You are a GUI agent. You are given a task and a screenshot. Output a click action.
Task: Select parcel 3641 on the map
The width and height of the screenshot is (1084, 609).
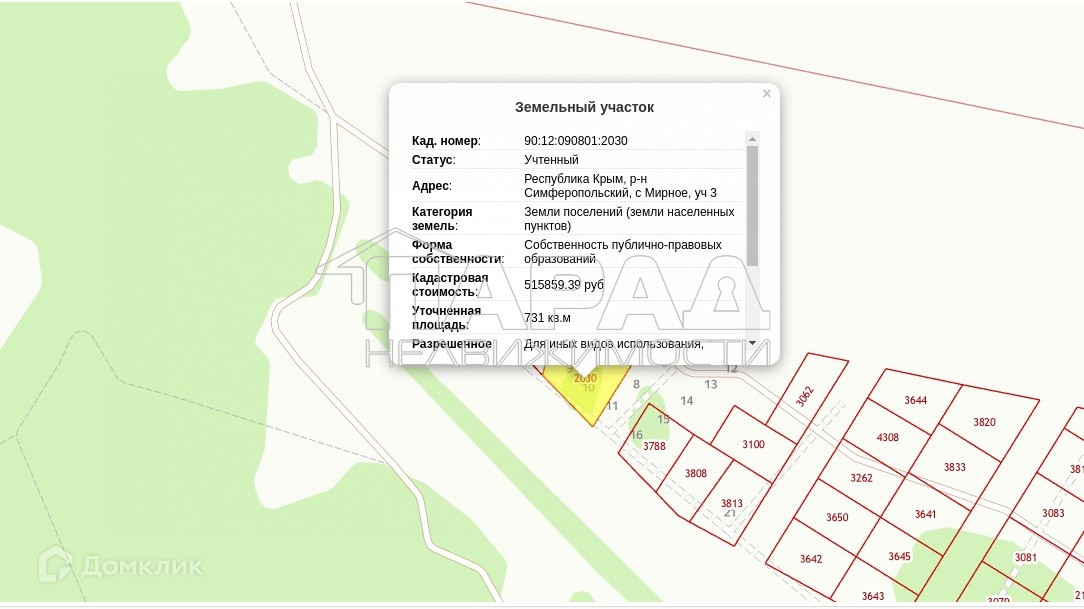(x=926, y=514)
